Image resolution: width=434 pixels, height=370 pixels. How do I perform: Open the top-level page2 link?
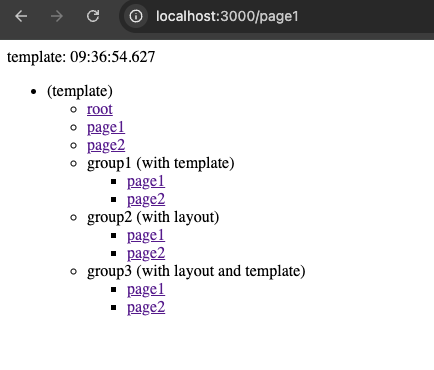(106, 146)
